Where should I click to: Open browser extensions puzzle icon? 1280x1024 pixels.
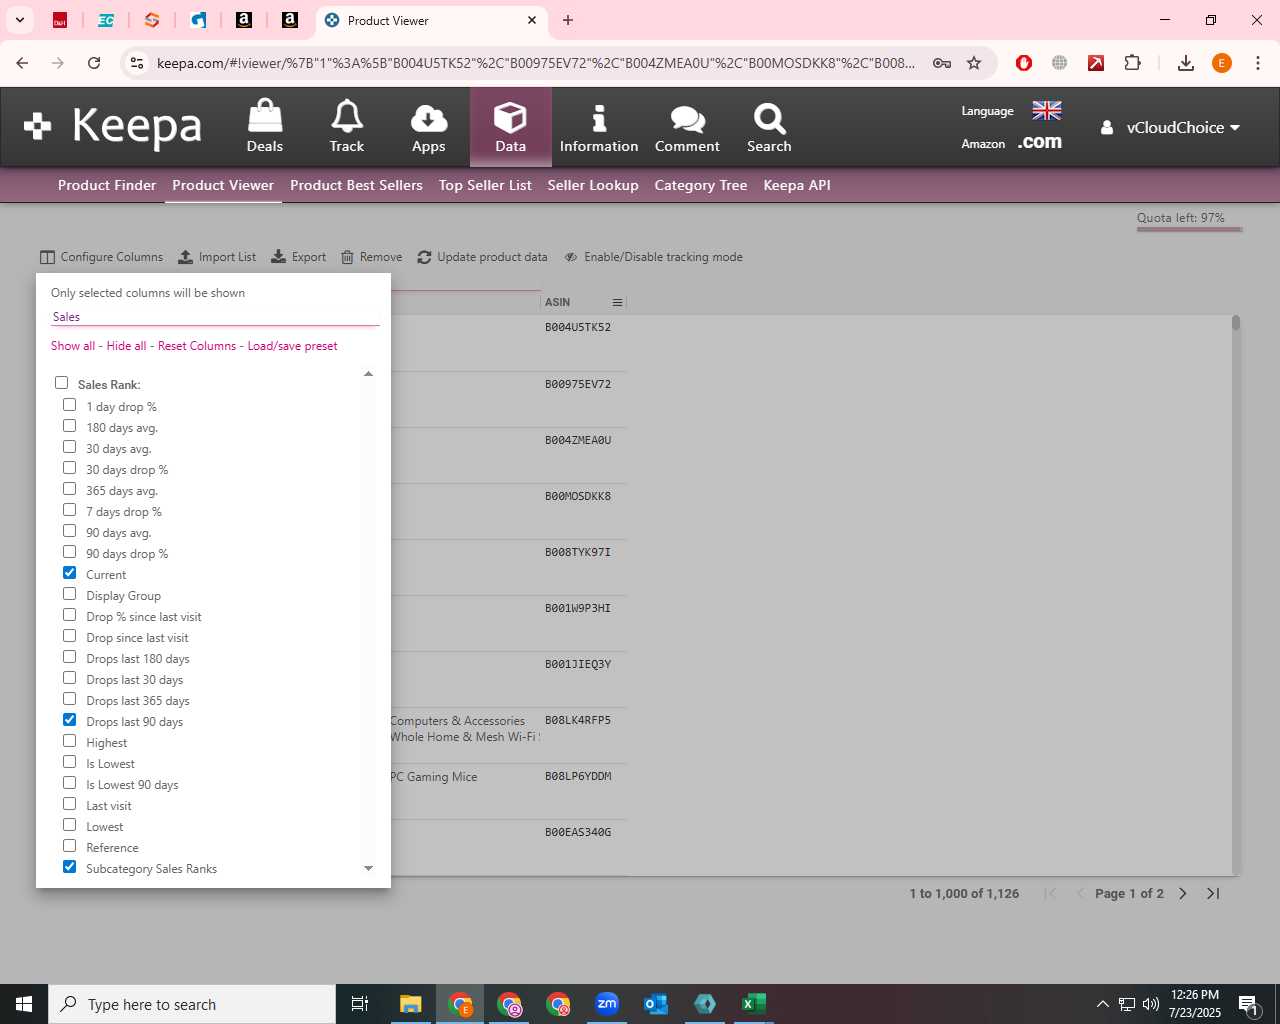click(x=1132, y=63)
